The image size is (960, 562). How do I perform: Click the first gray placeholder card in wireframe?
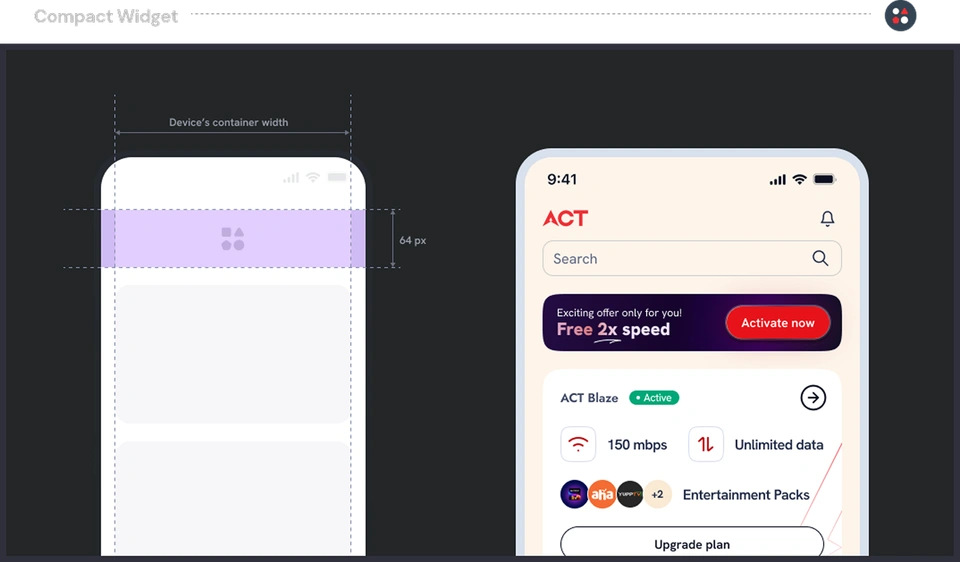click(233, 354)
